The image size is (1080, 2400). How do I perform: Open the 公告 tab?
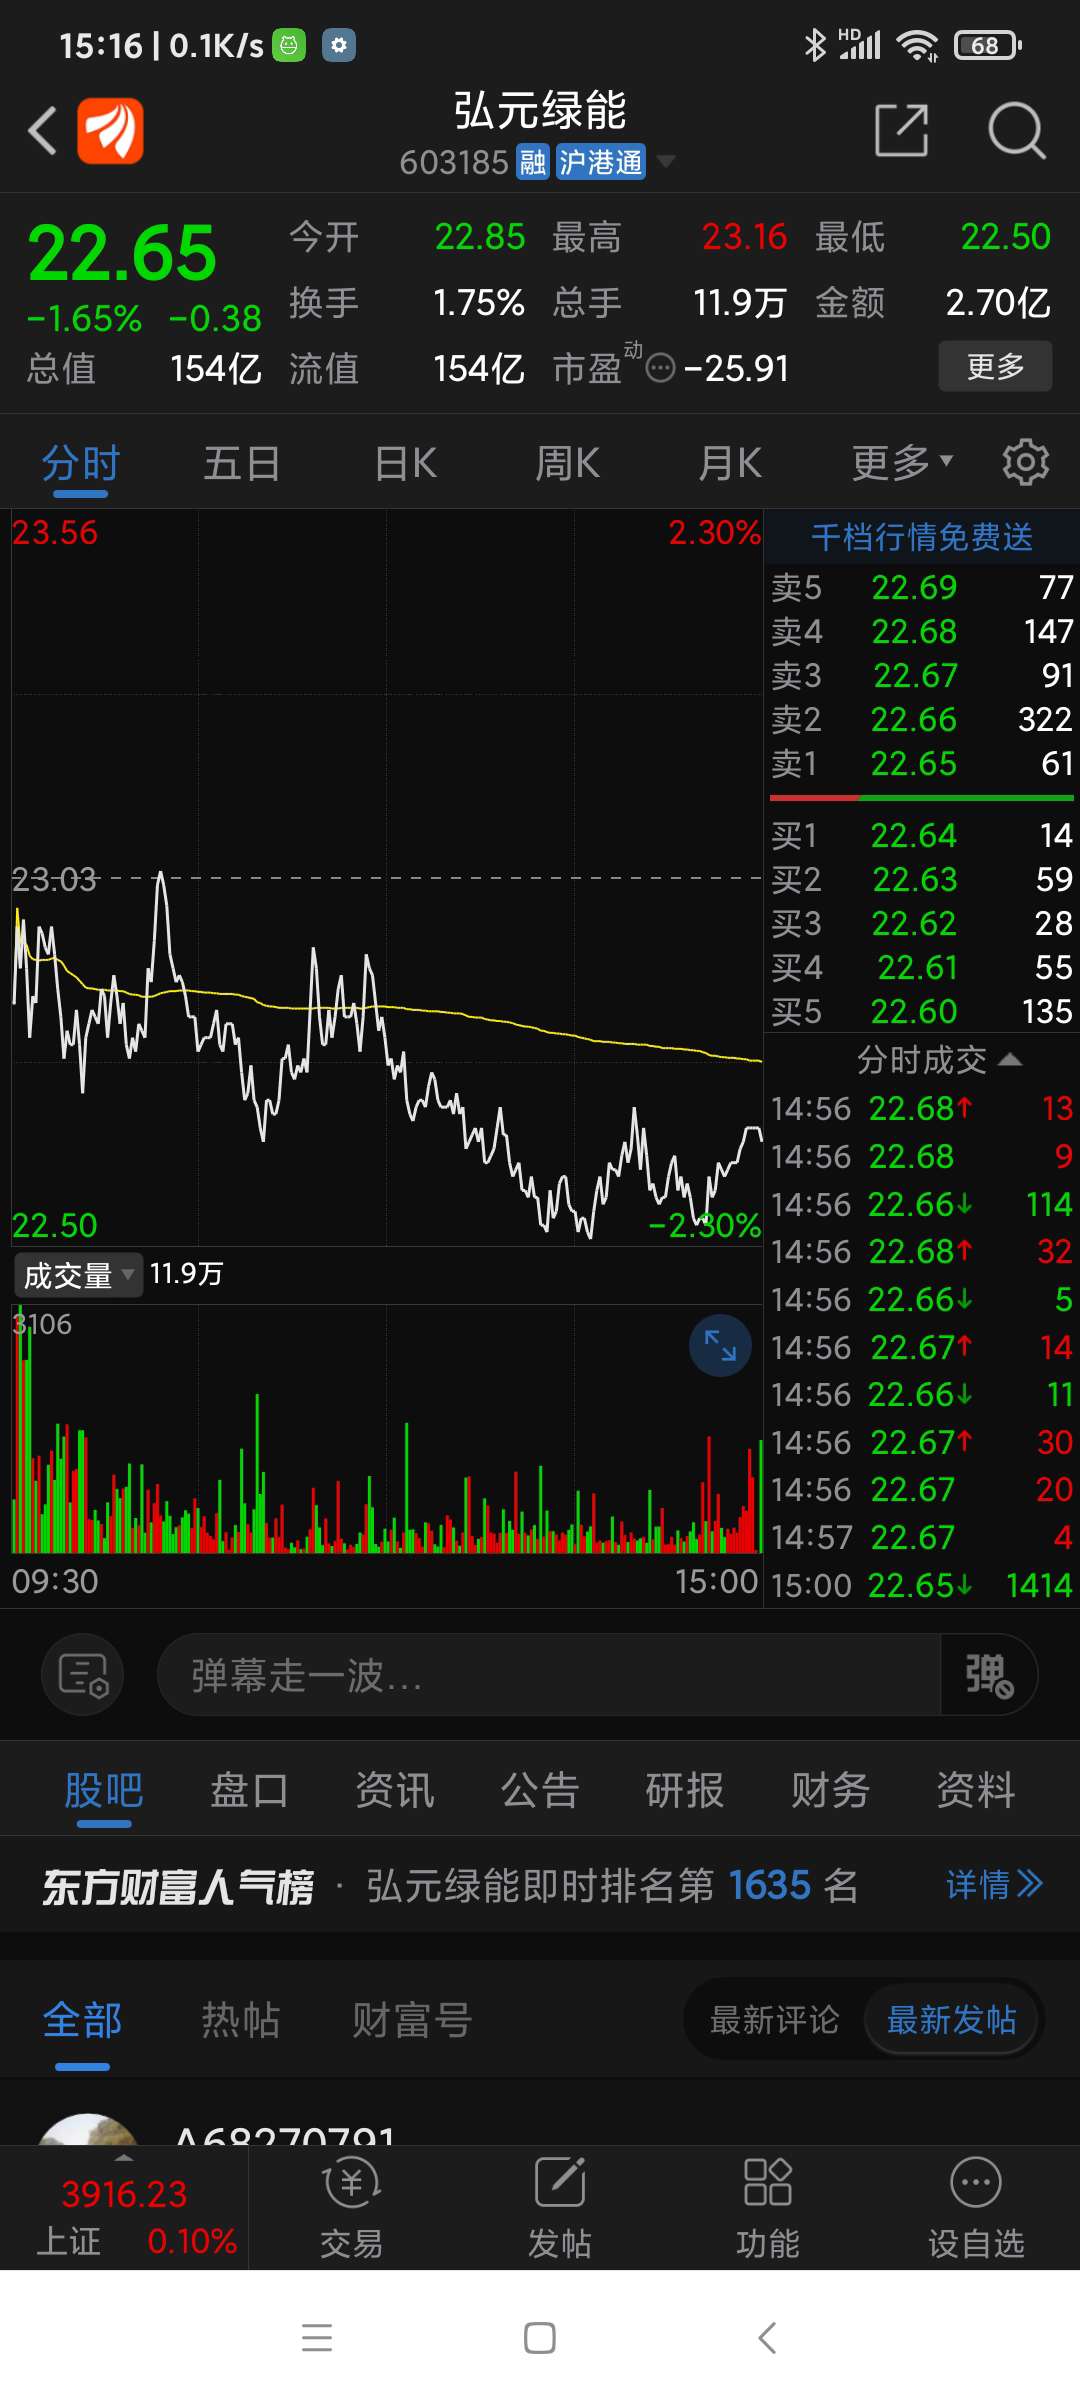coord(540,1790)
